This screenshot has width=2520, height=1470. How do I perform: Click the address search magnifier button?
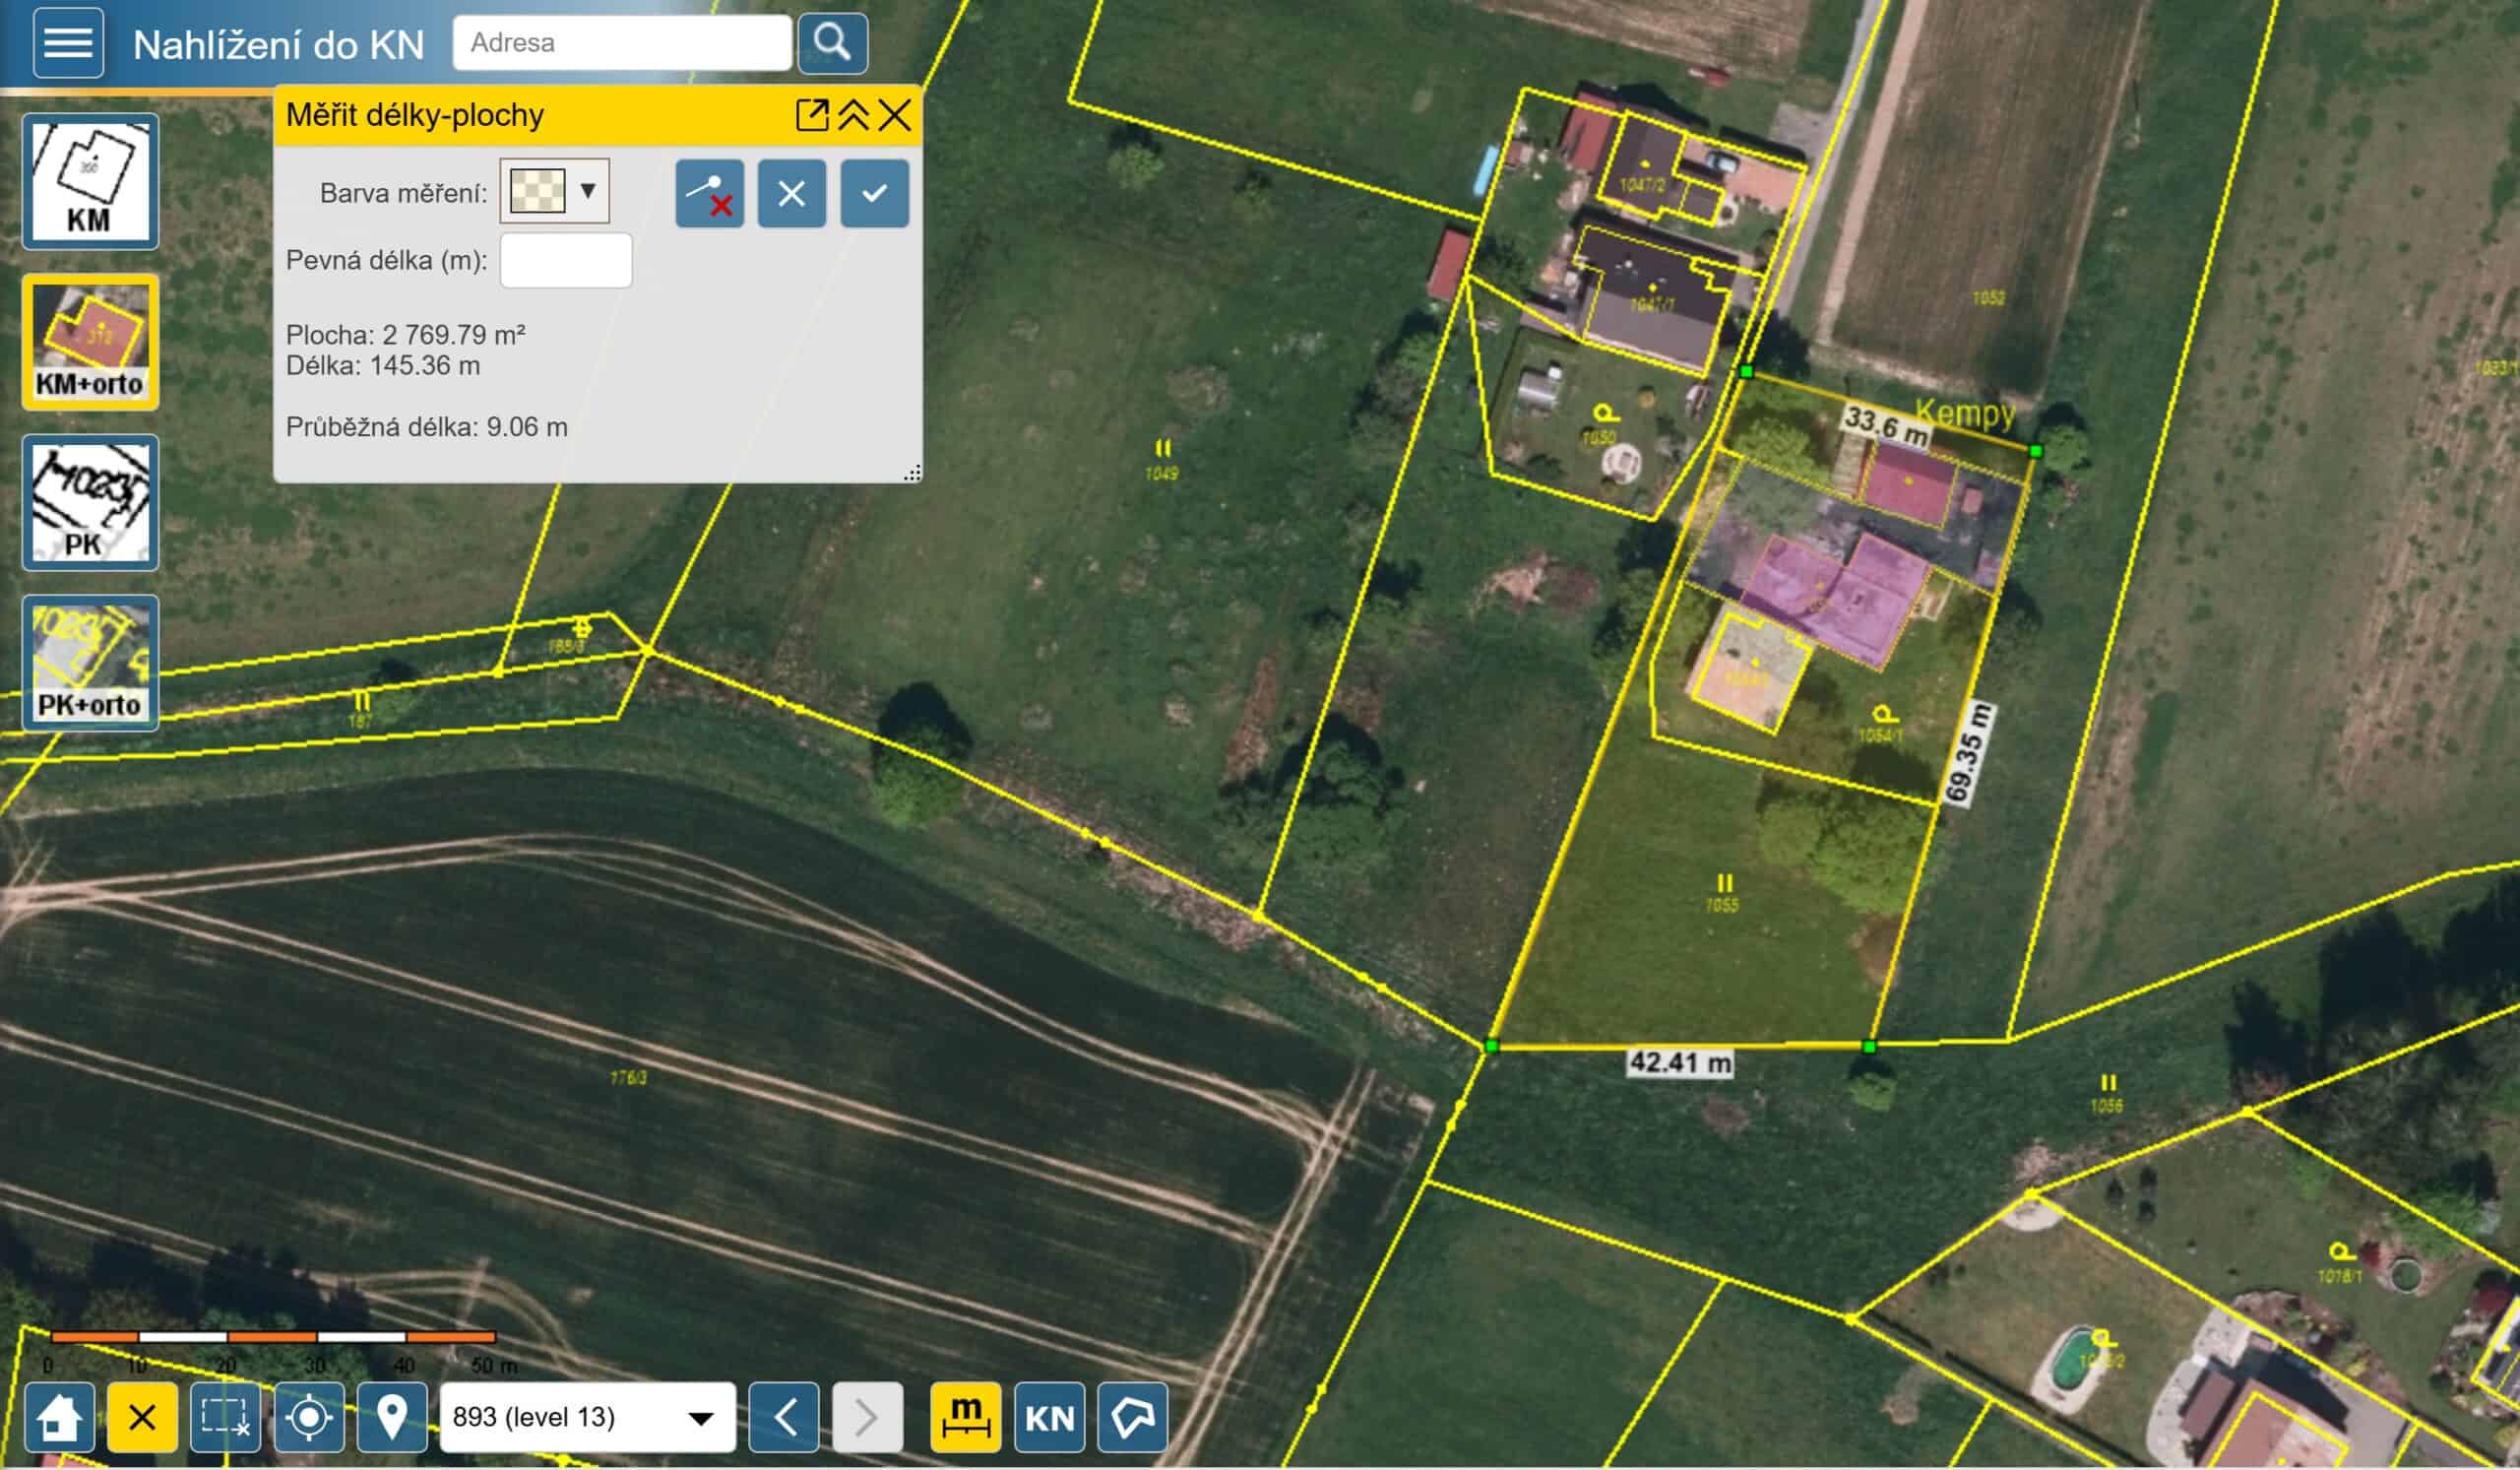point(832,43)
